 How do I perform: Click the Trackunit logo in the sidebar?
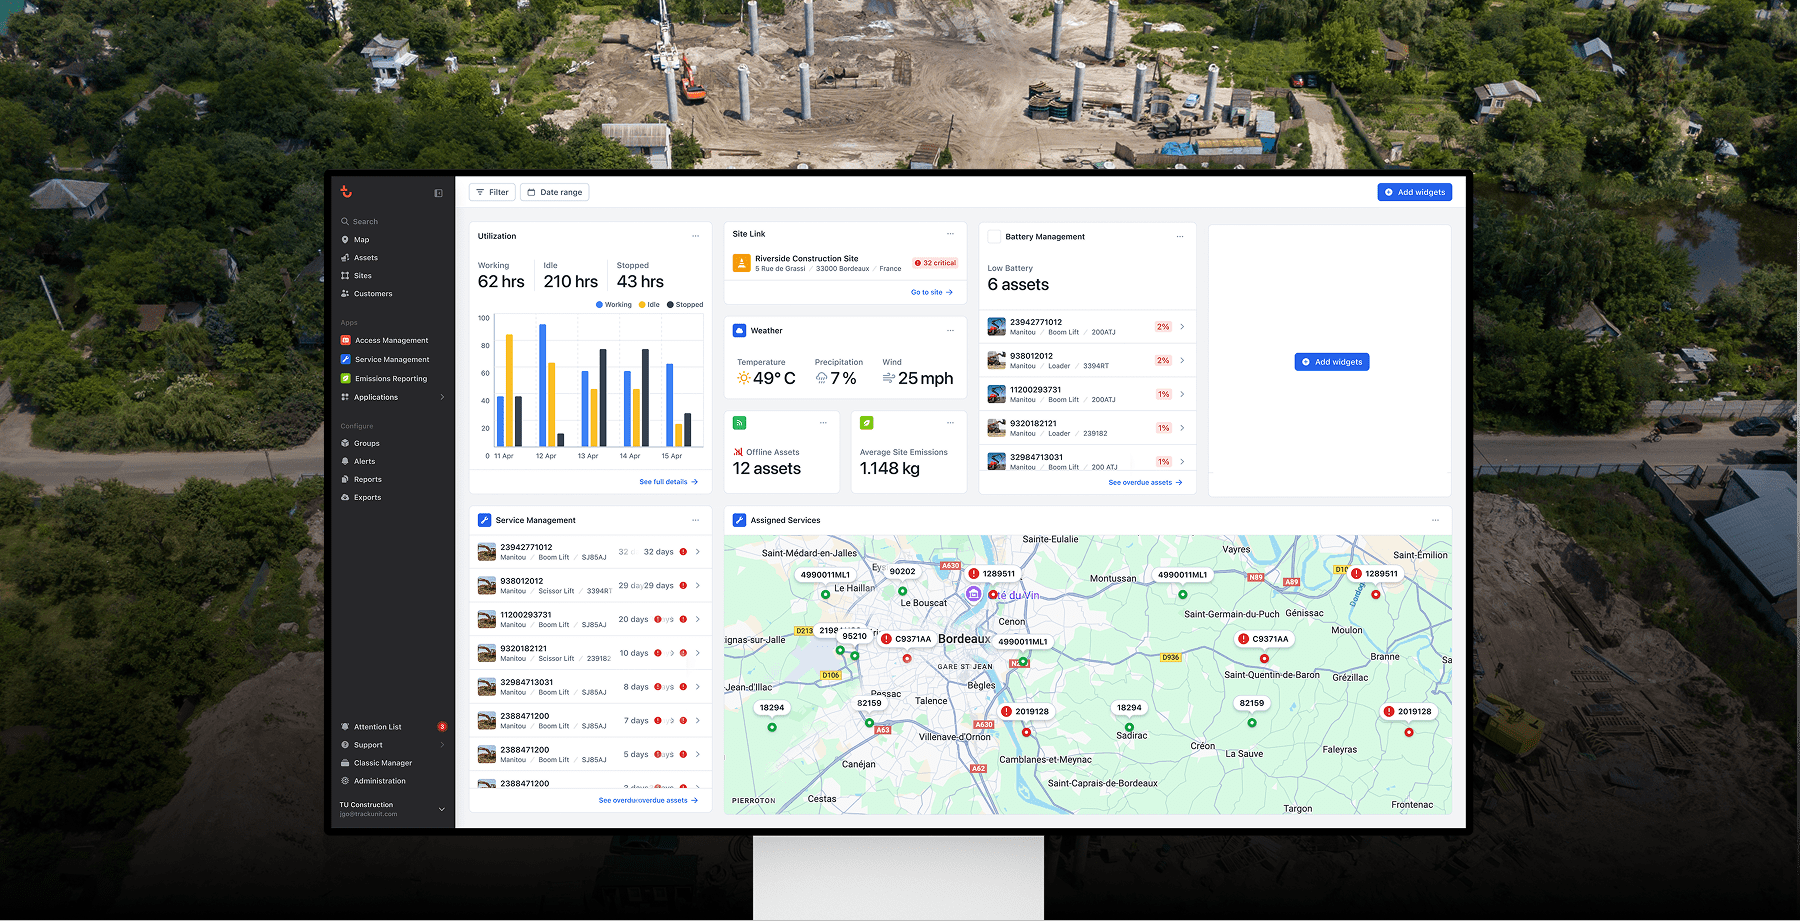pyautogui.click(x=346, y=192)
